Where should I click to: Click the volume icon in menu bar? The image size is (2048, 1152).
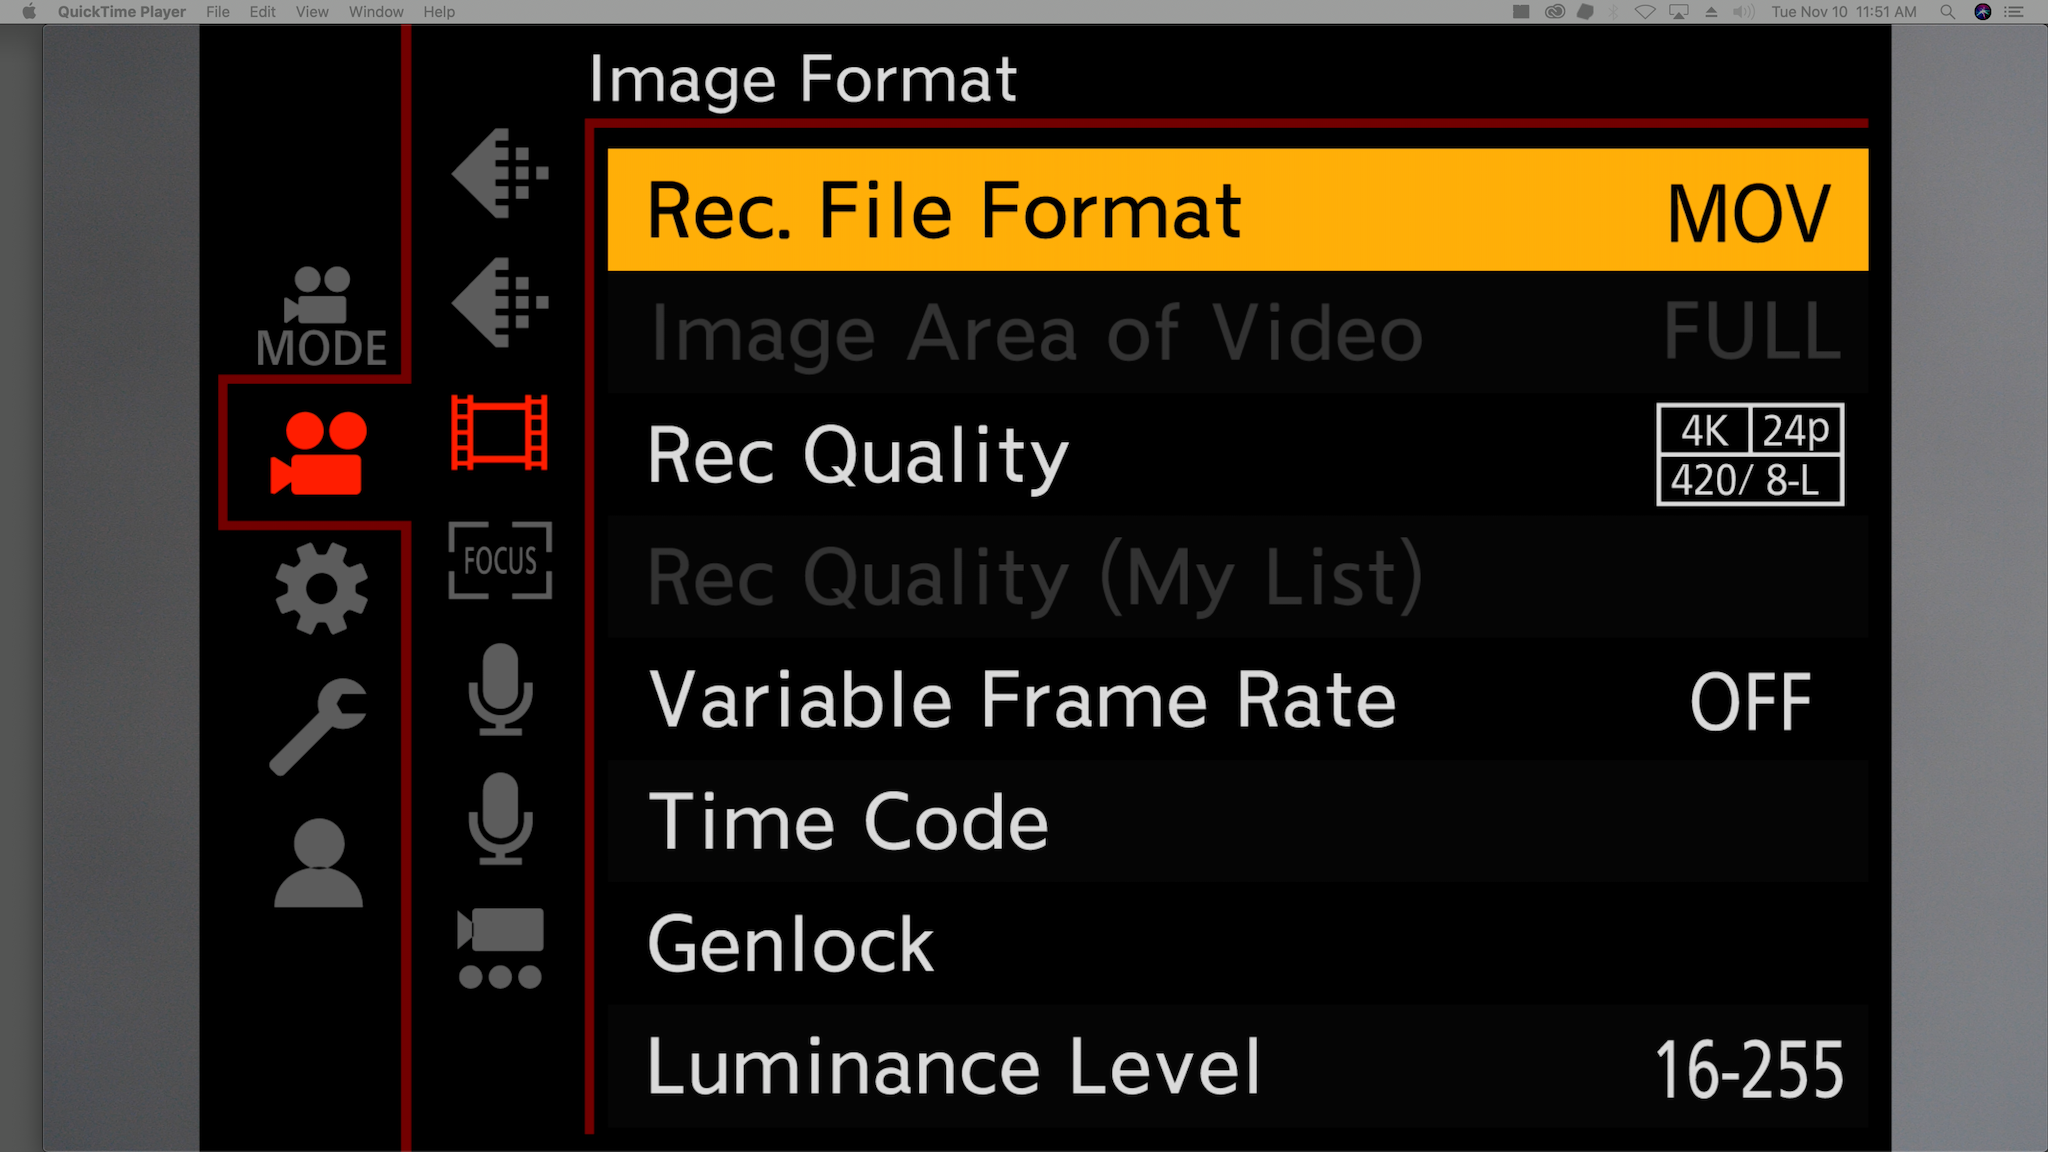click(x=1743, y=12)
